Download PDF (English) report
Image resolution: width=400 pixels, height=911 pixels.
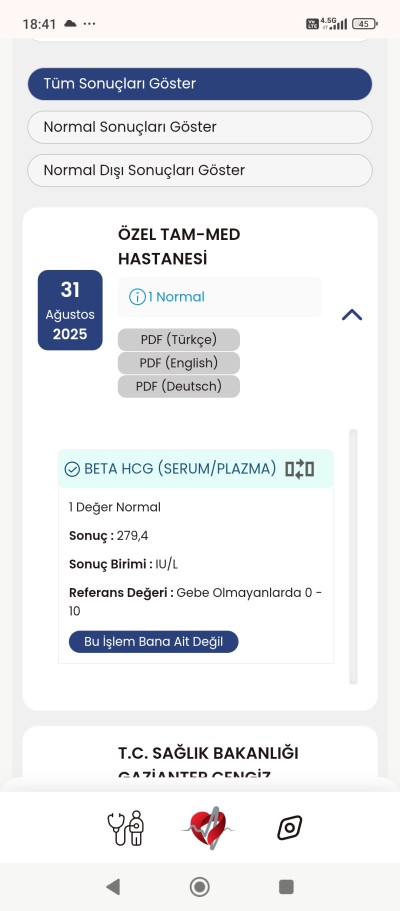pyautogui.click(x=178, y=363)
